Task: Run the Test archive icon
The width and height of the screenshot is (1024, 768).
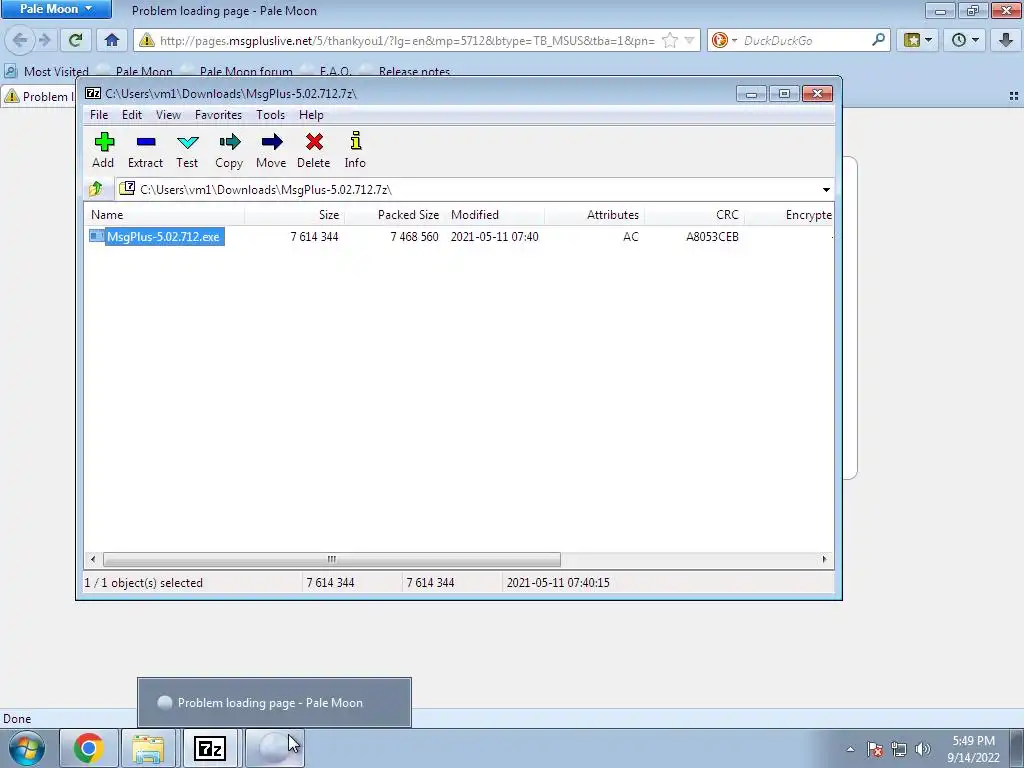Action: (187, 150)
